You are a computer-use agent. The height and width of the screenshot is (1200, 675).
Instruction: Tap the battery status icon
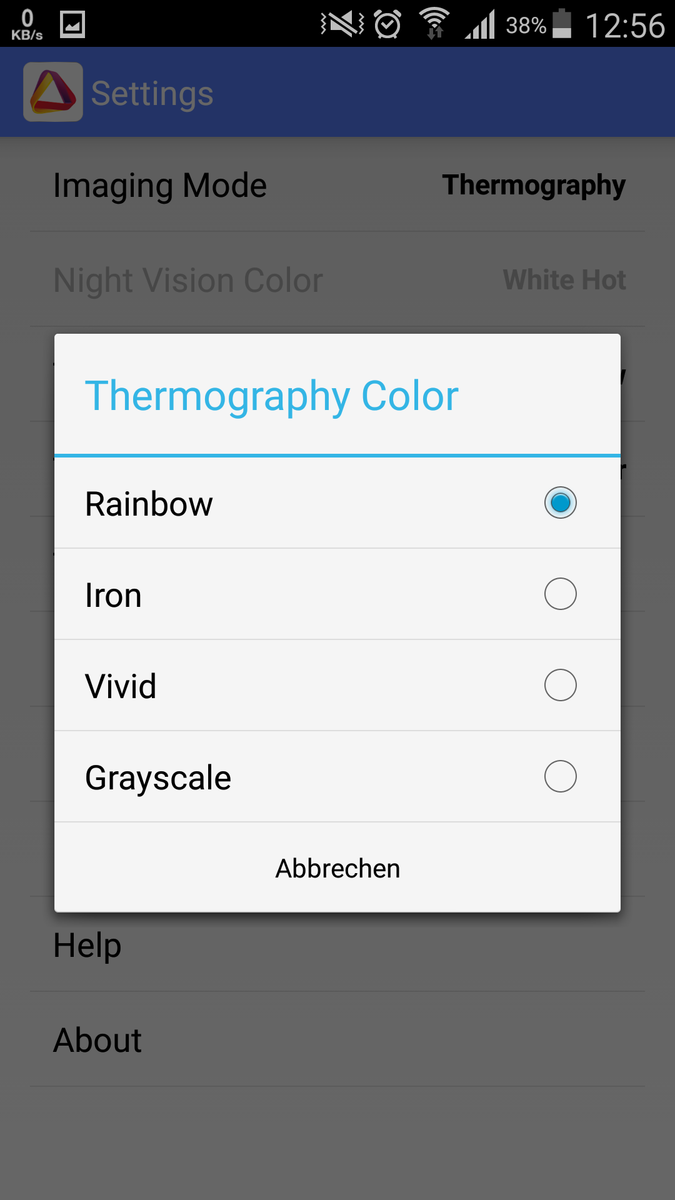(562, 23)
